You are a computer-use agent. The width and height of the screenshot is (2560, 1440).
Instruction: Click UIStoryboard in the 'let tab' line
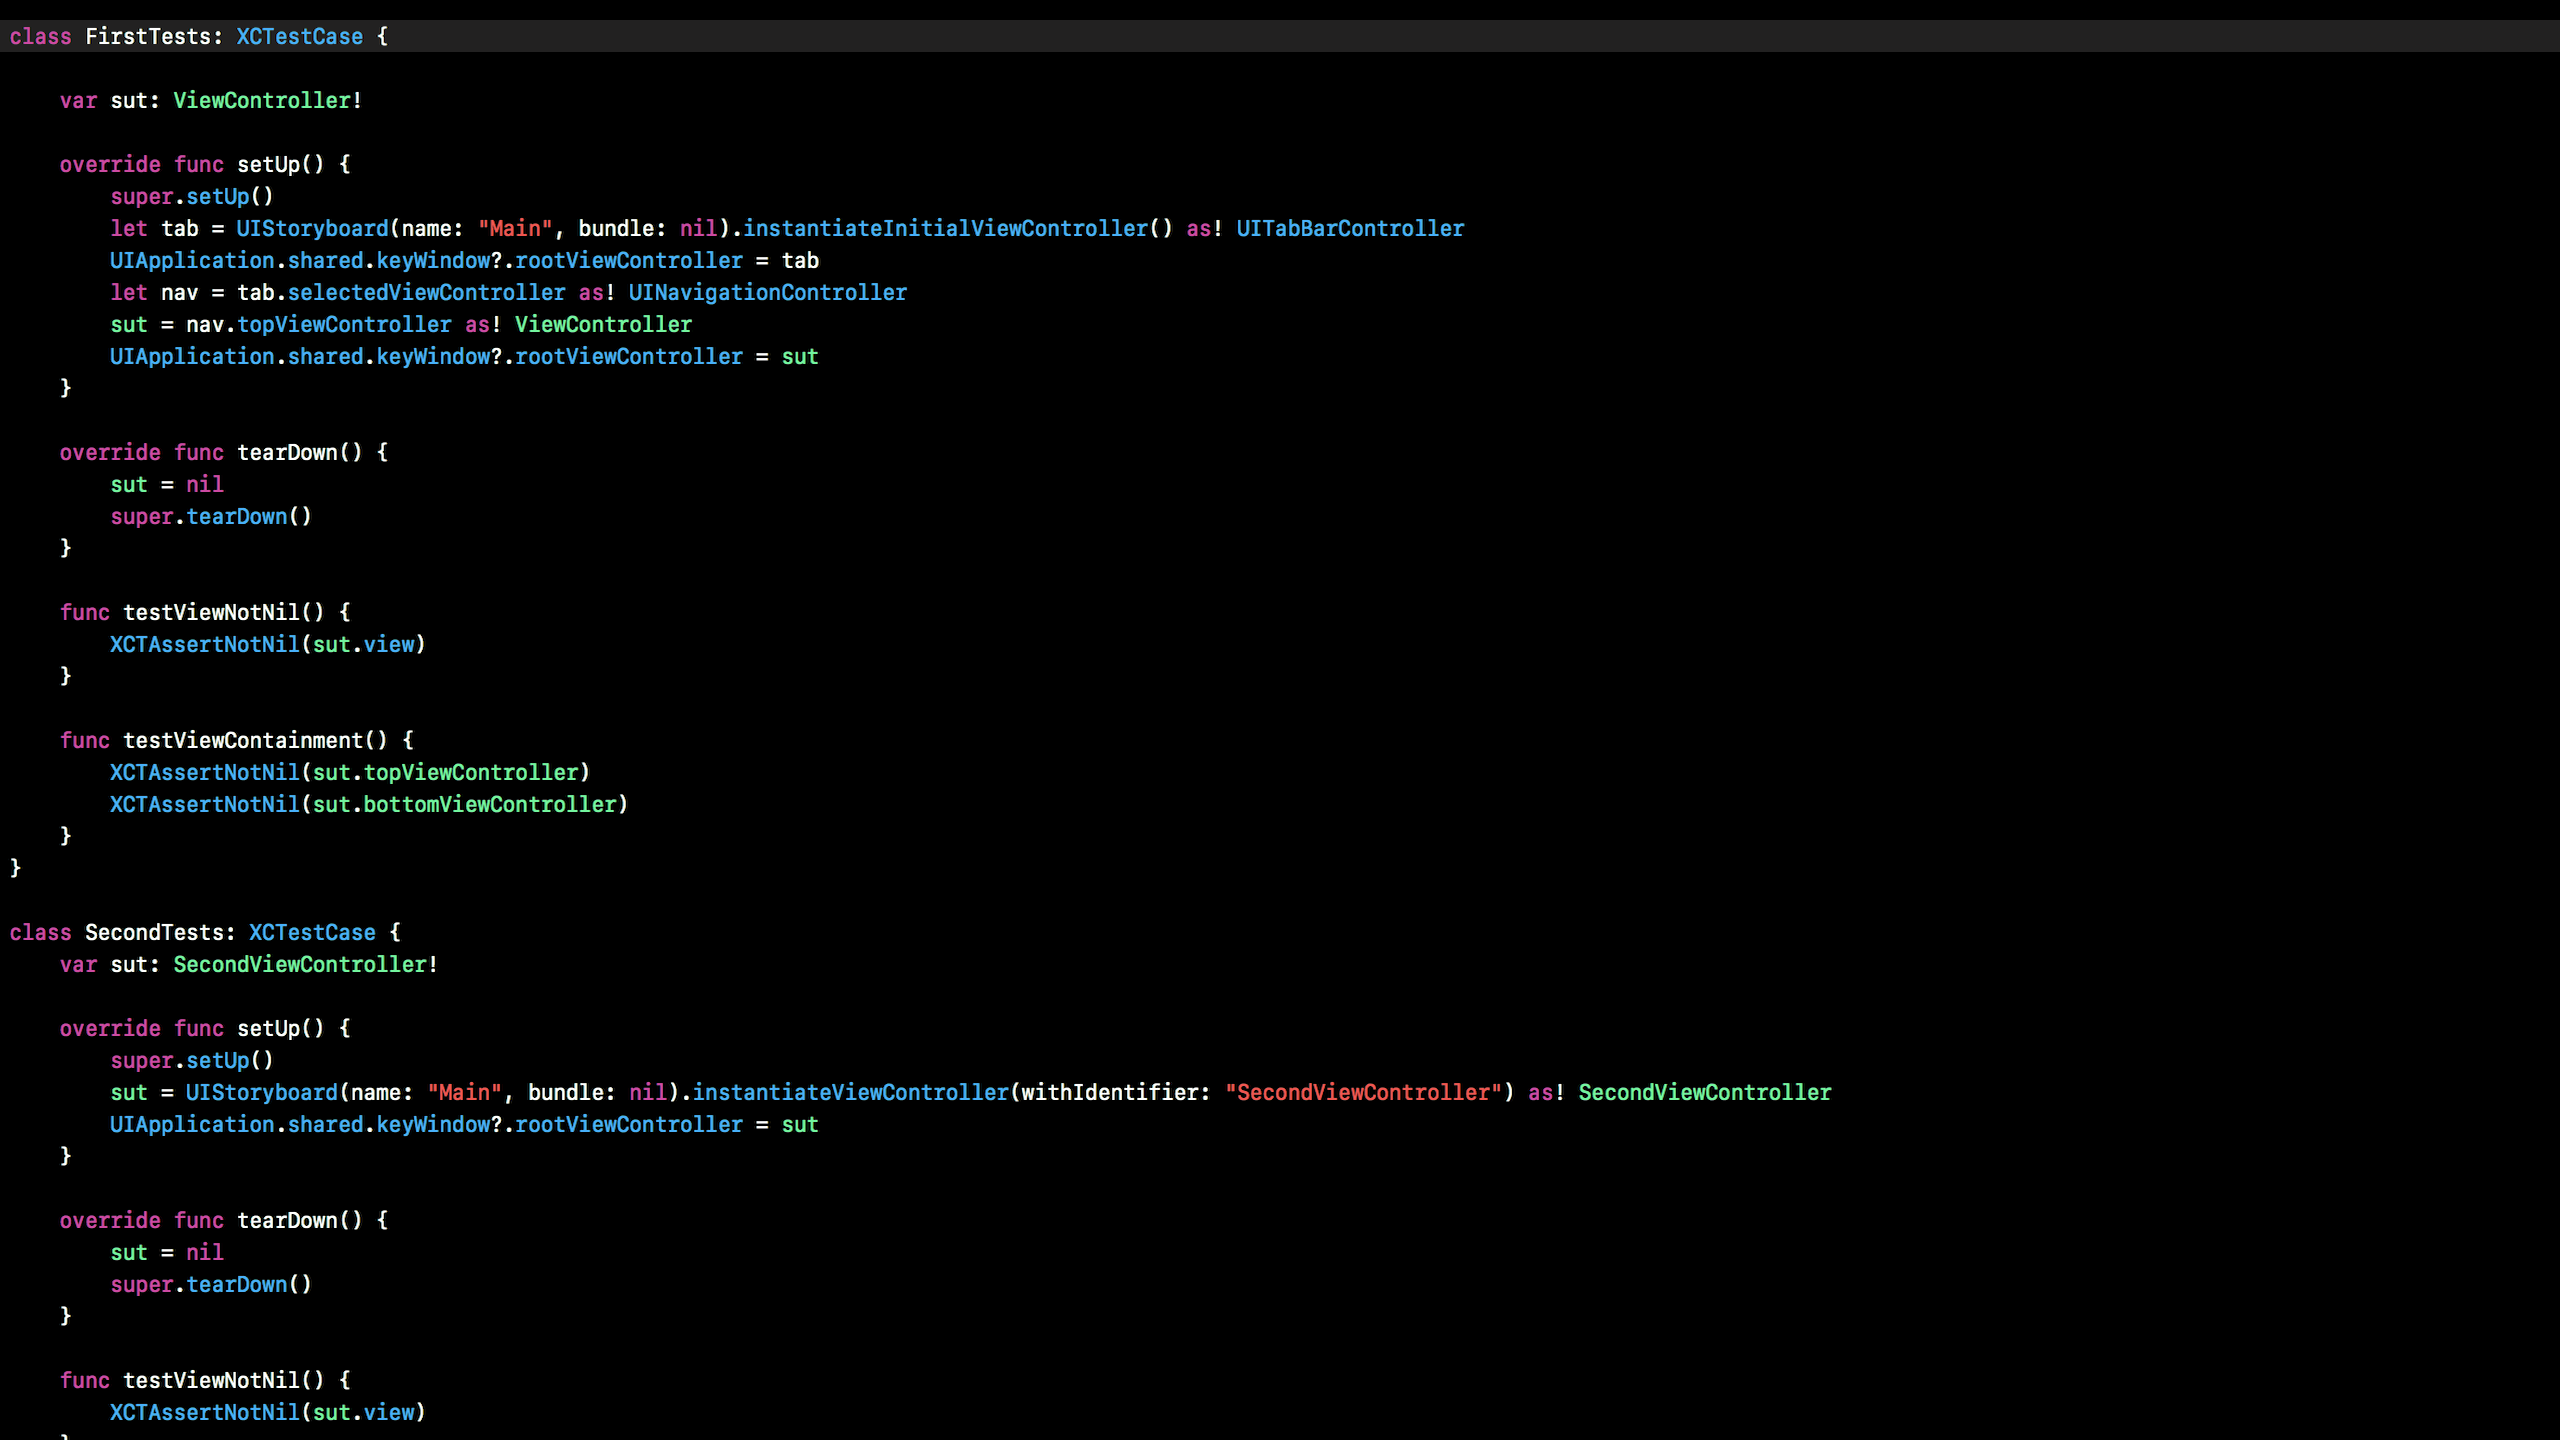click(x=313, y=229)
